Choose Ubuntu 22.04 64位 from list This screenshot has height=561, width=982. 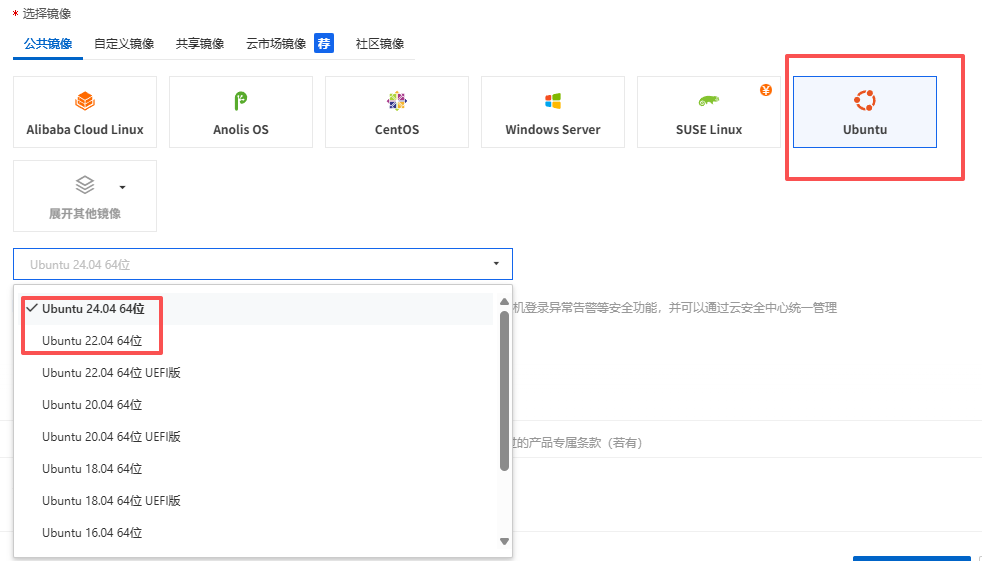coord(92,341)
